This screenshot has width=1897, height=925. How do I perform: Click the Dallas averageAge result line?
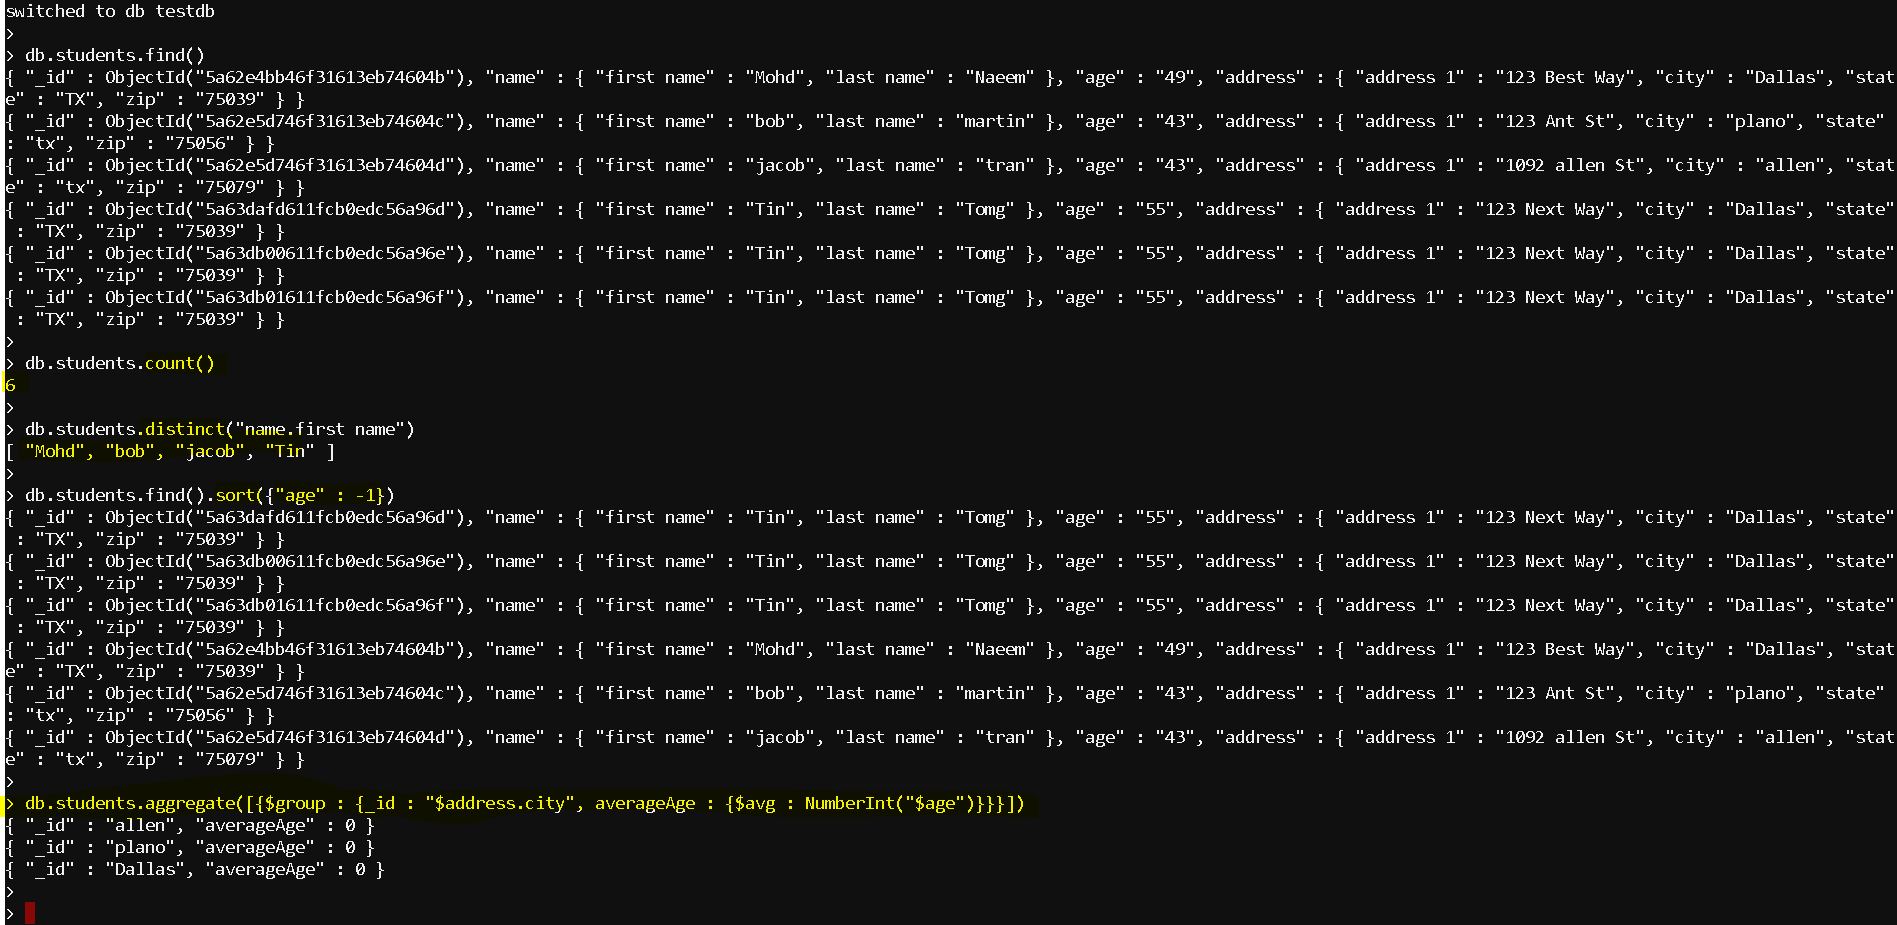tap(195, 869)
